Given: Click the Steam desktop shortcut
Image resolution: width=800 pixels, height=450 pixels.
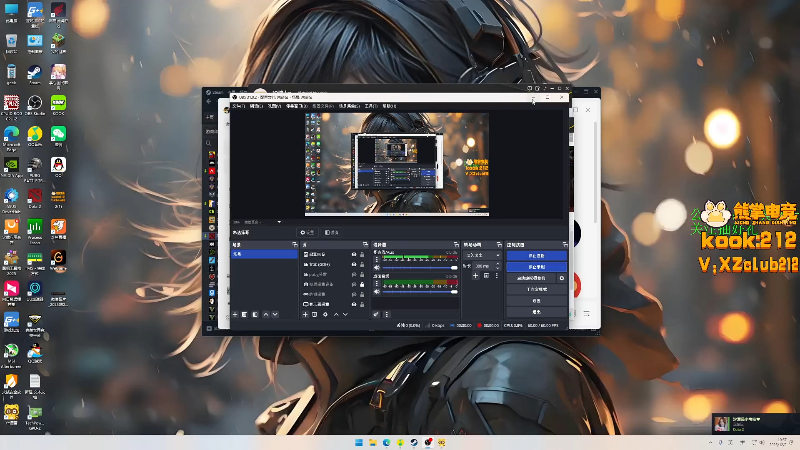Looking at the screenshot, I should (x=35, y=75).
